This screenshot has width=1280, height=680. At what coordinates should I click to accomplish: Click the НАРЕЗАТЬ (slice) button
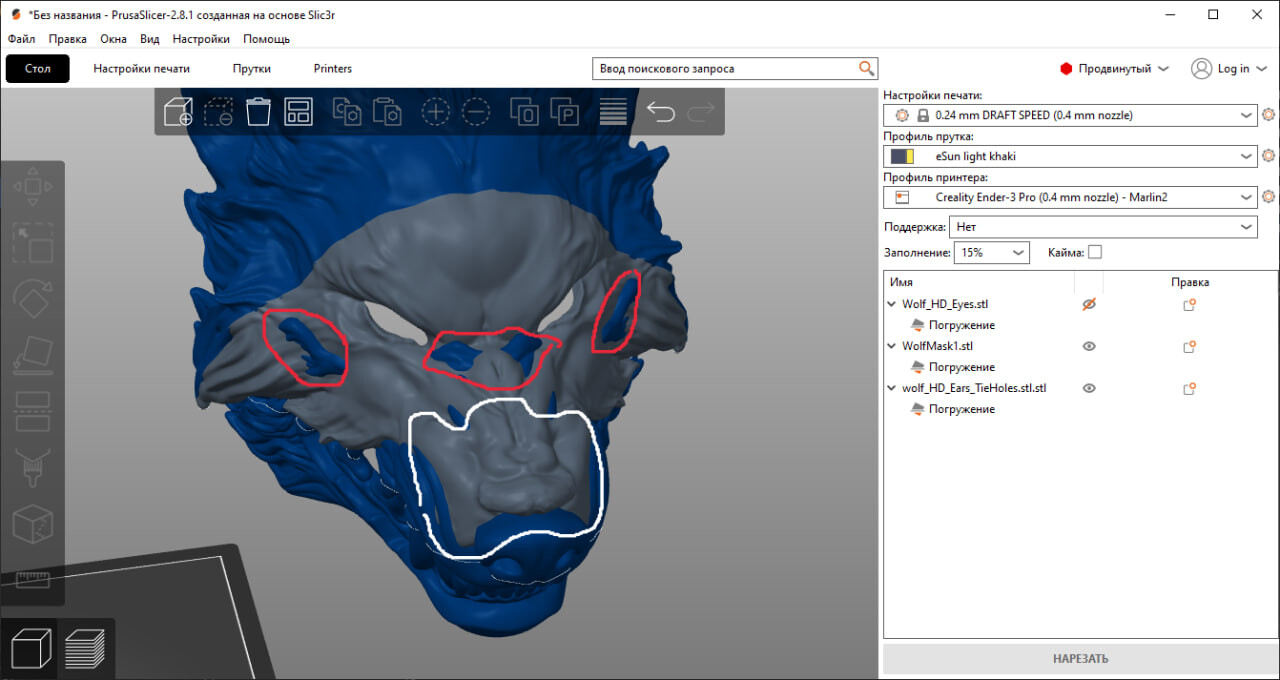1080,659
